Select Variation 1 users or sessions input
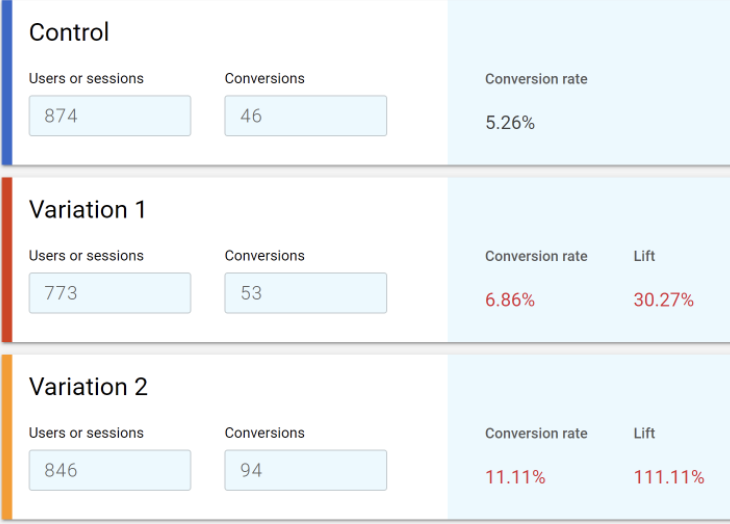The height and width of the screenshot is (524, 730). coord(110,293)
